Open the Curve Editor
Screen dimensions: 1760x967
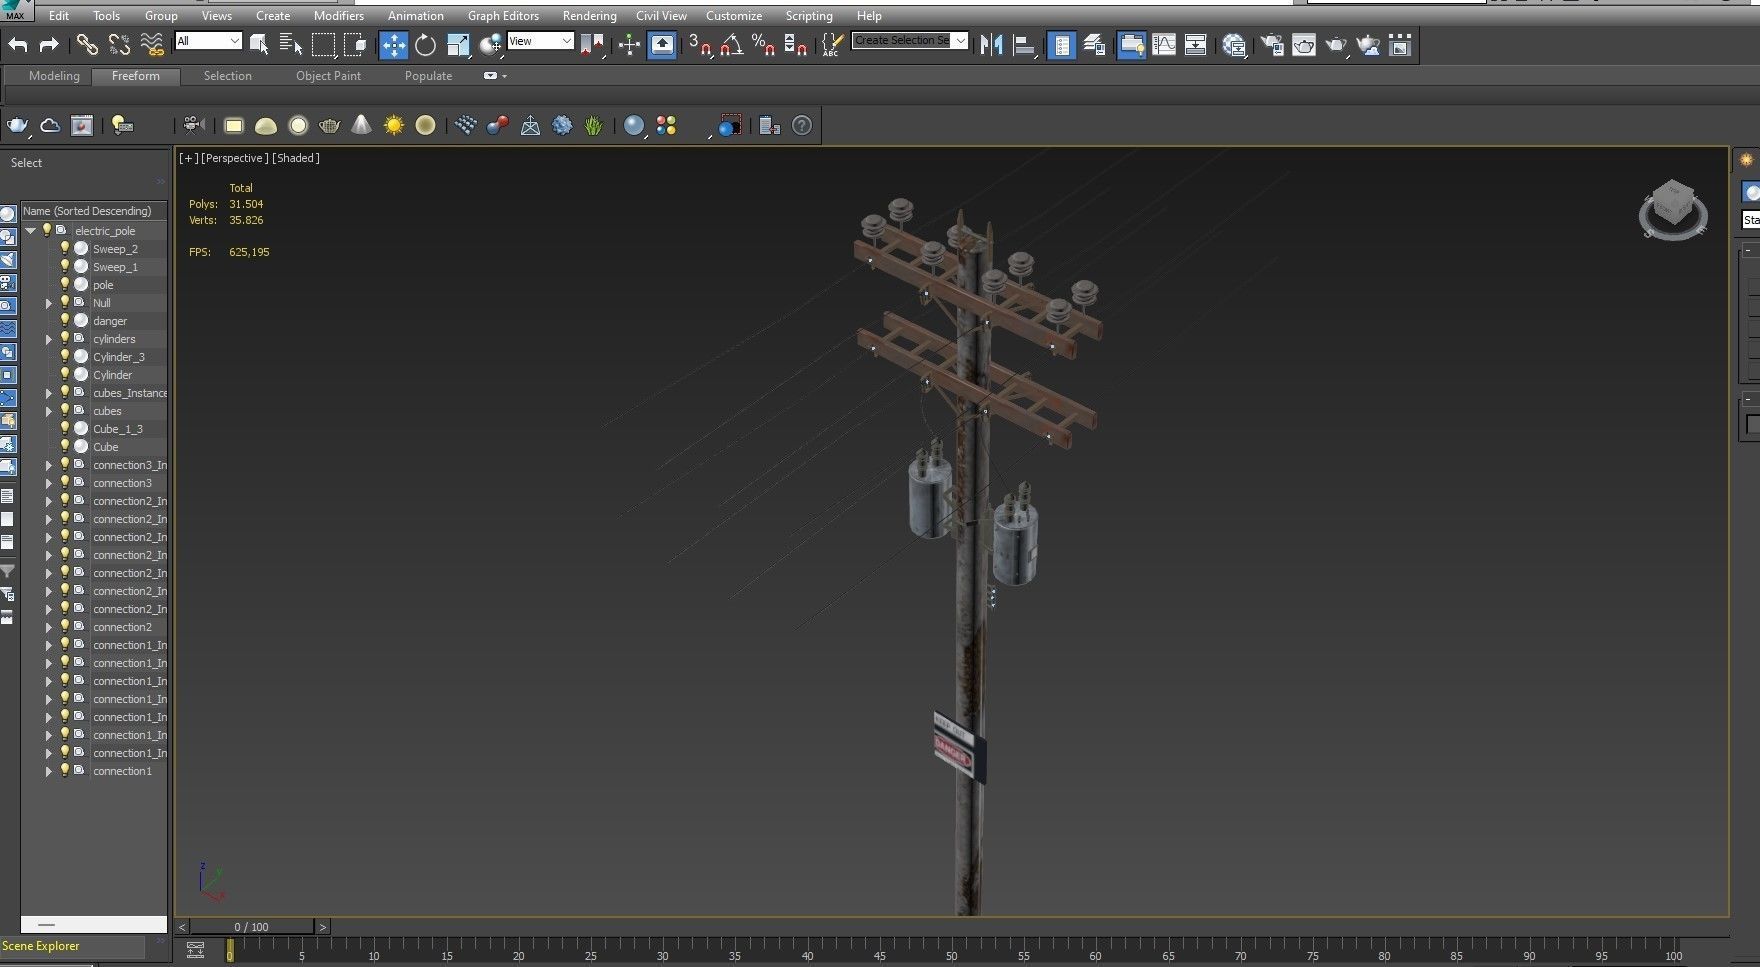pos(1164,44)
